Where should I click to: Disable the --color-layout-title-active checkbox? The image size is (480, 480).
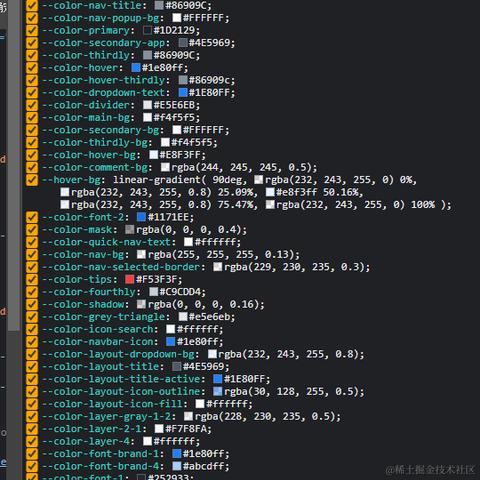tap(32, 379)
